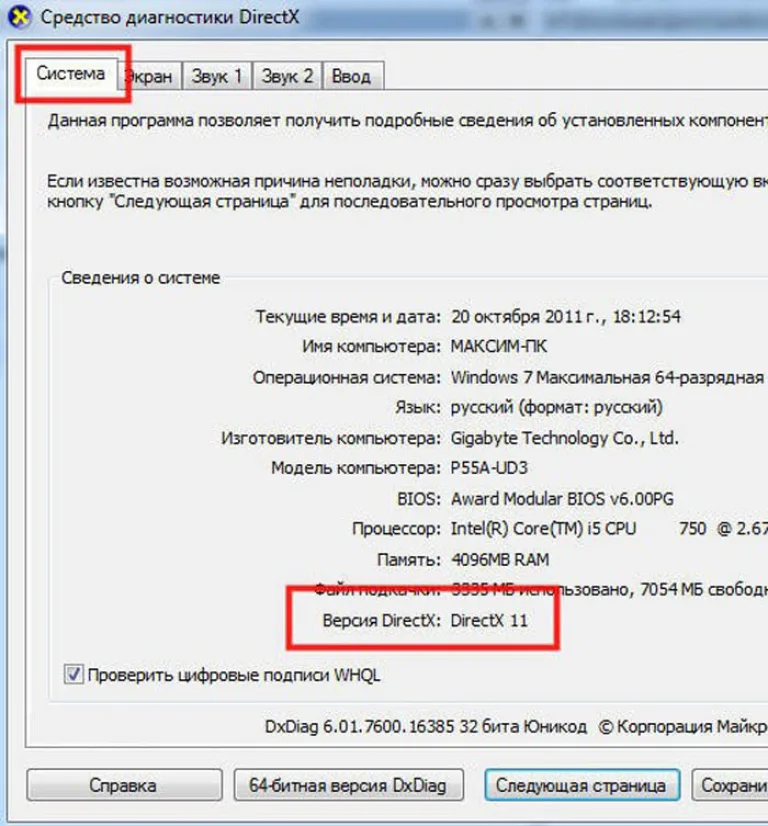Click the Имя компьютера label
Viewport: 768px width, 826px height.
(371, 347)
